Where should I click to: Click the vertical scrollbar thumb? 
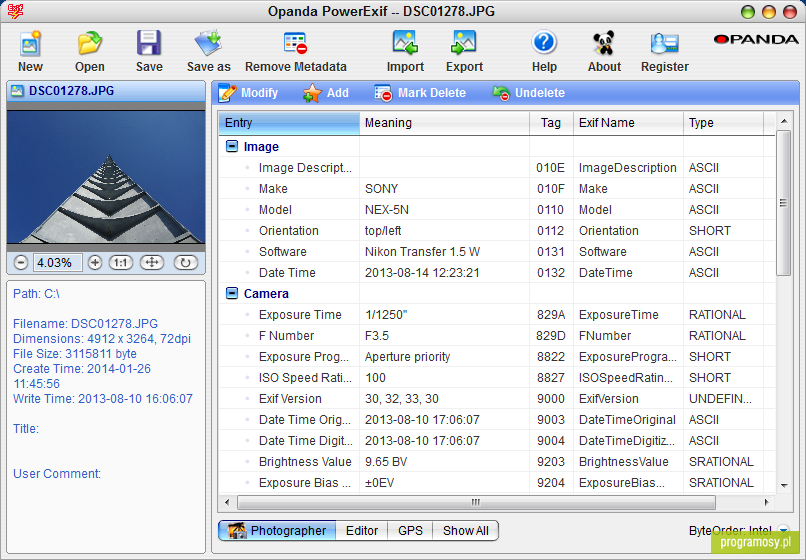(783, 203)
